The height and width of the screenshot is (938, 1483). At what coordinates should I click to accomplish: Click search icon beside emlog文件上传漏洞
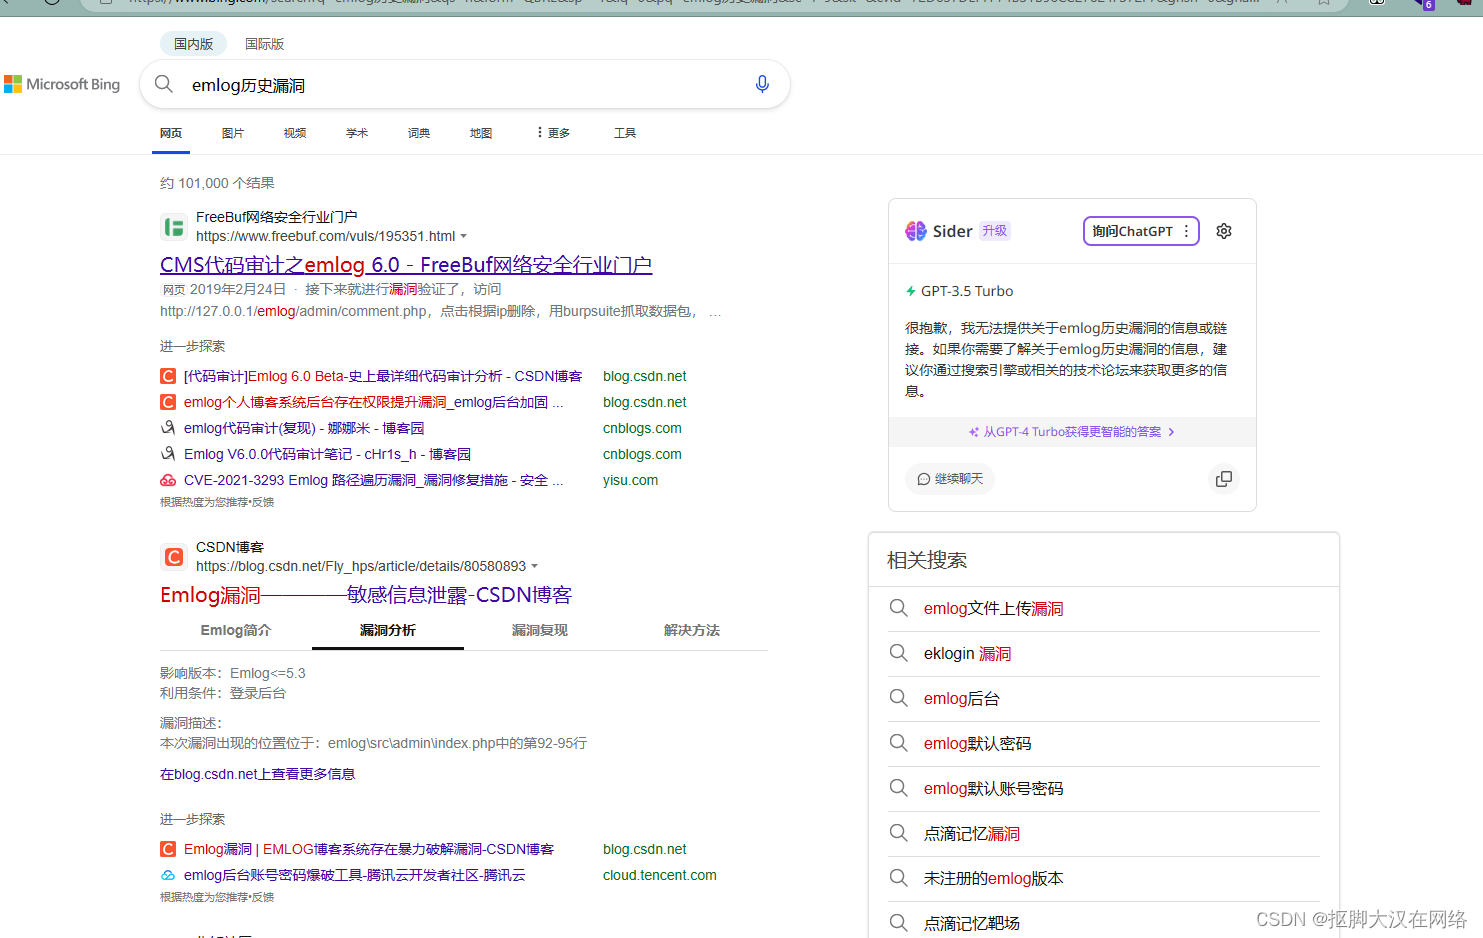[x=898, y=608]
